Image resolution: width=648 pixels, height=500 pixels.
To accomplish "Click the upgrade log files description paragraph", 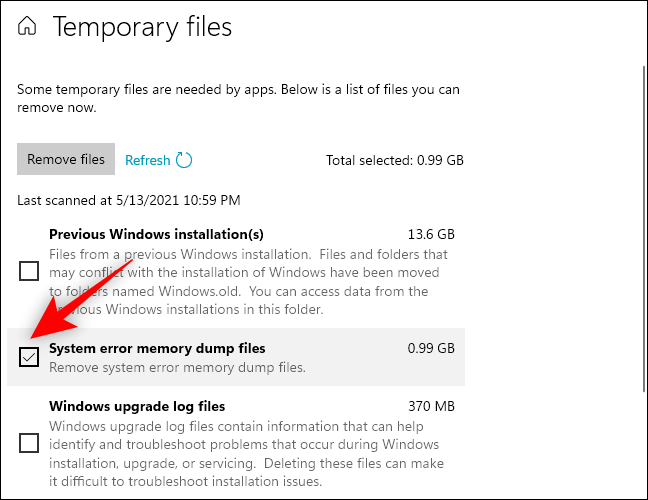I will [x=246, y=454].
